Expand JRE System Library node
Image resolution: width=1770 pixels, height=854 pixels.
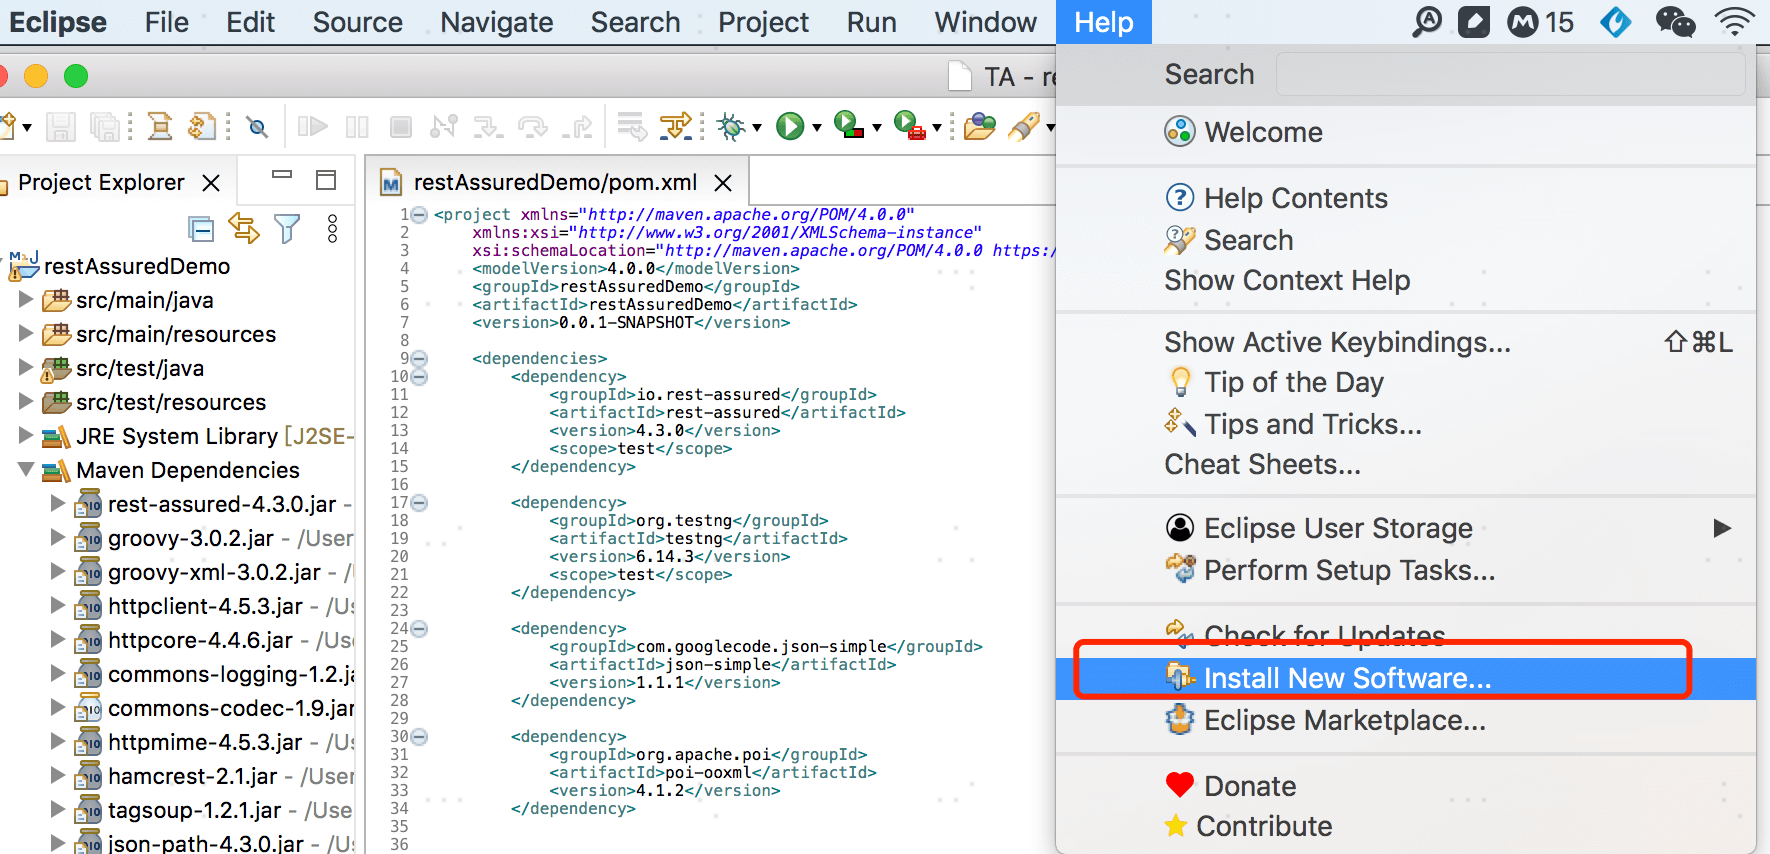click(27, 435)
